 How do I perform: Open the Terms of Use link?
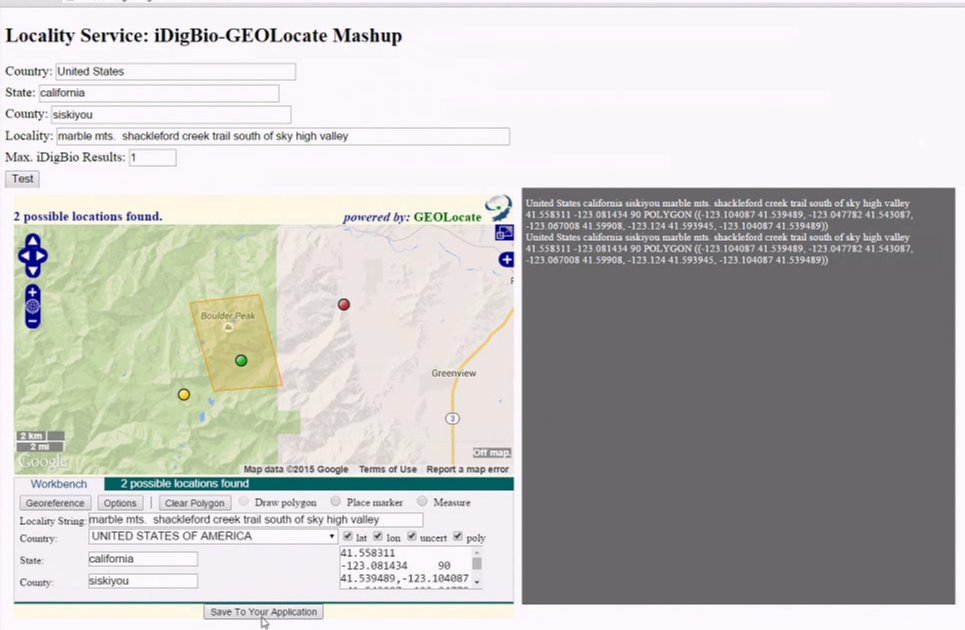pyautogui.click(x=388, y=469)
